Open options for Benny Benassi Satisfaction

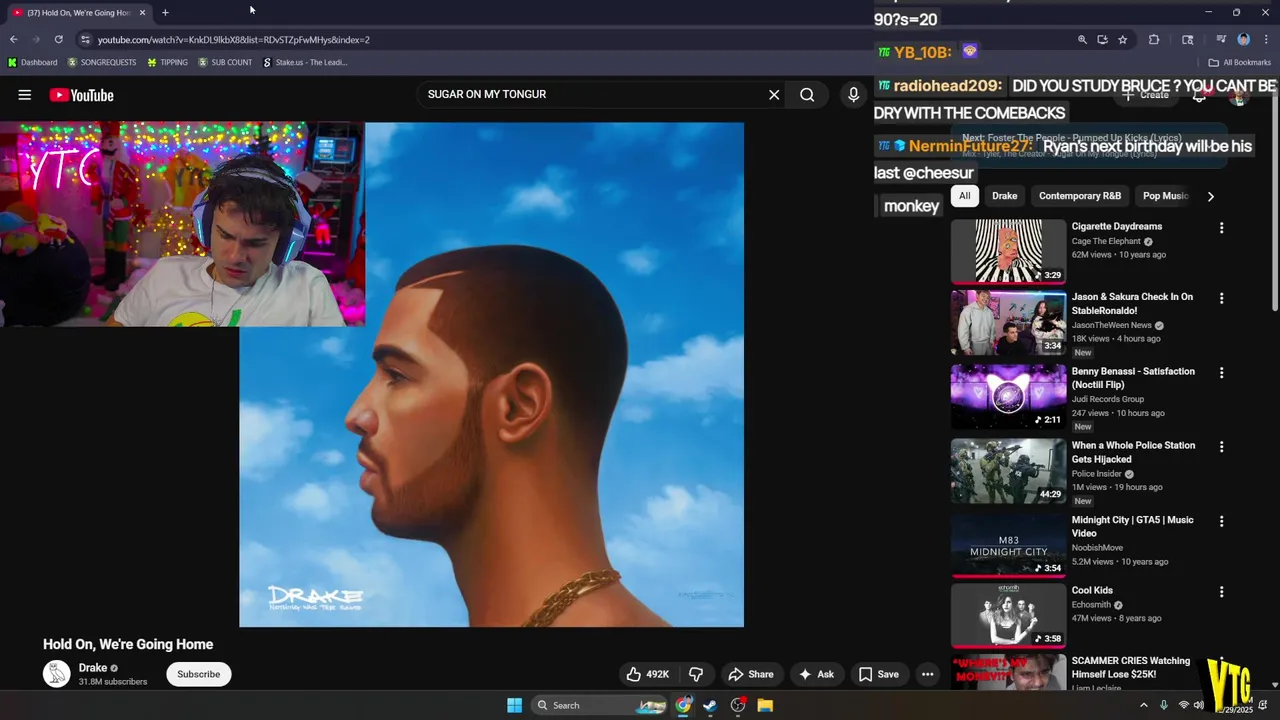(1221, 372)
